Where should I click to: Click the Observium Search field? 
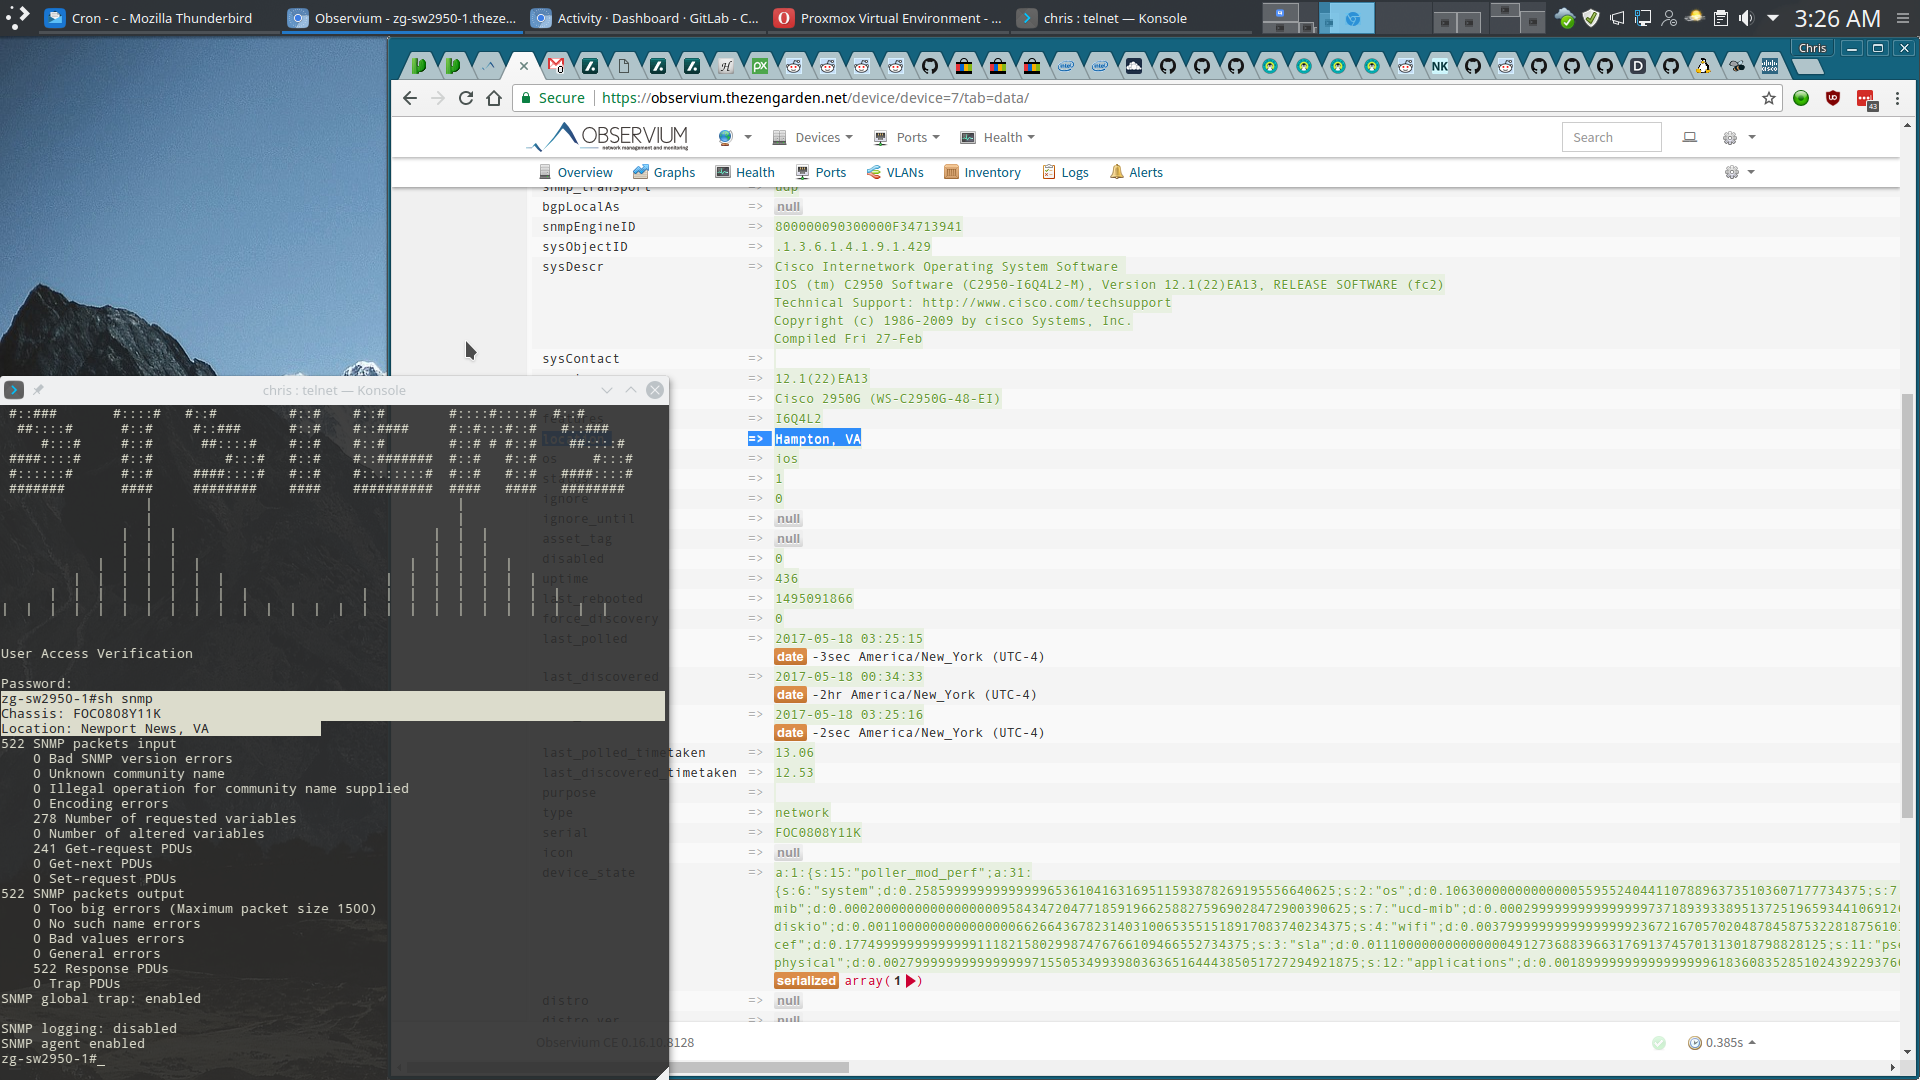(1612, 137)
